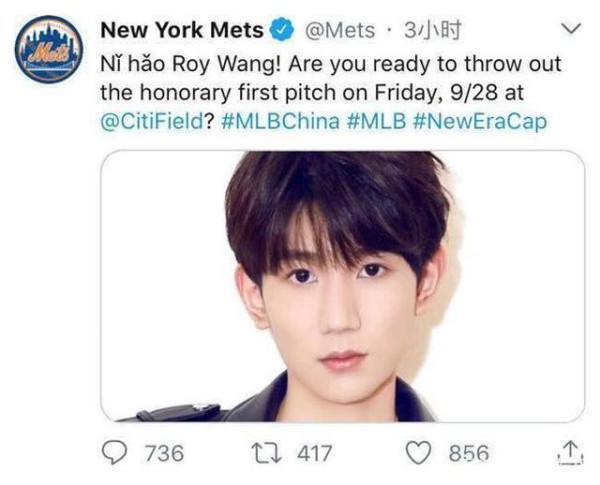Click the tweet text about honorary first pitch
This screenshot has width=600, height=485.
(331, 93)
